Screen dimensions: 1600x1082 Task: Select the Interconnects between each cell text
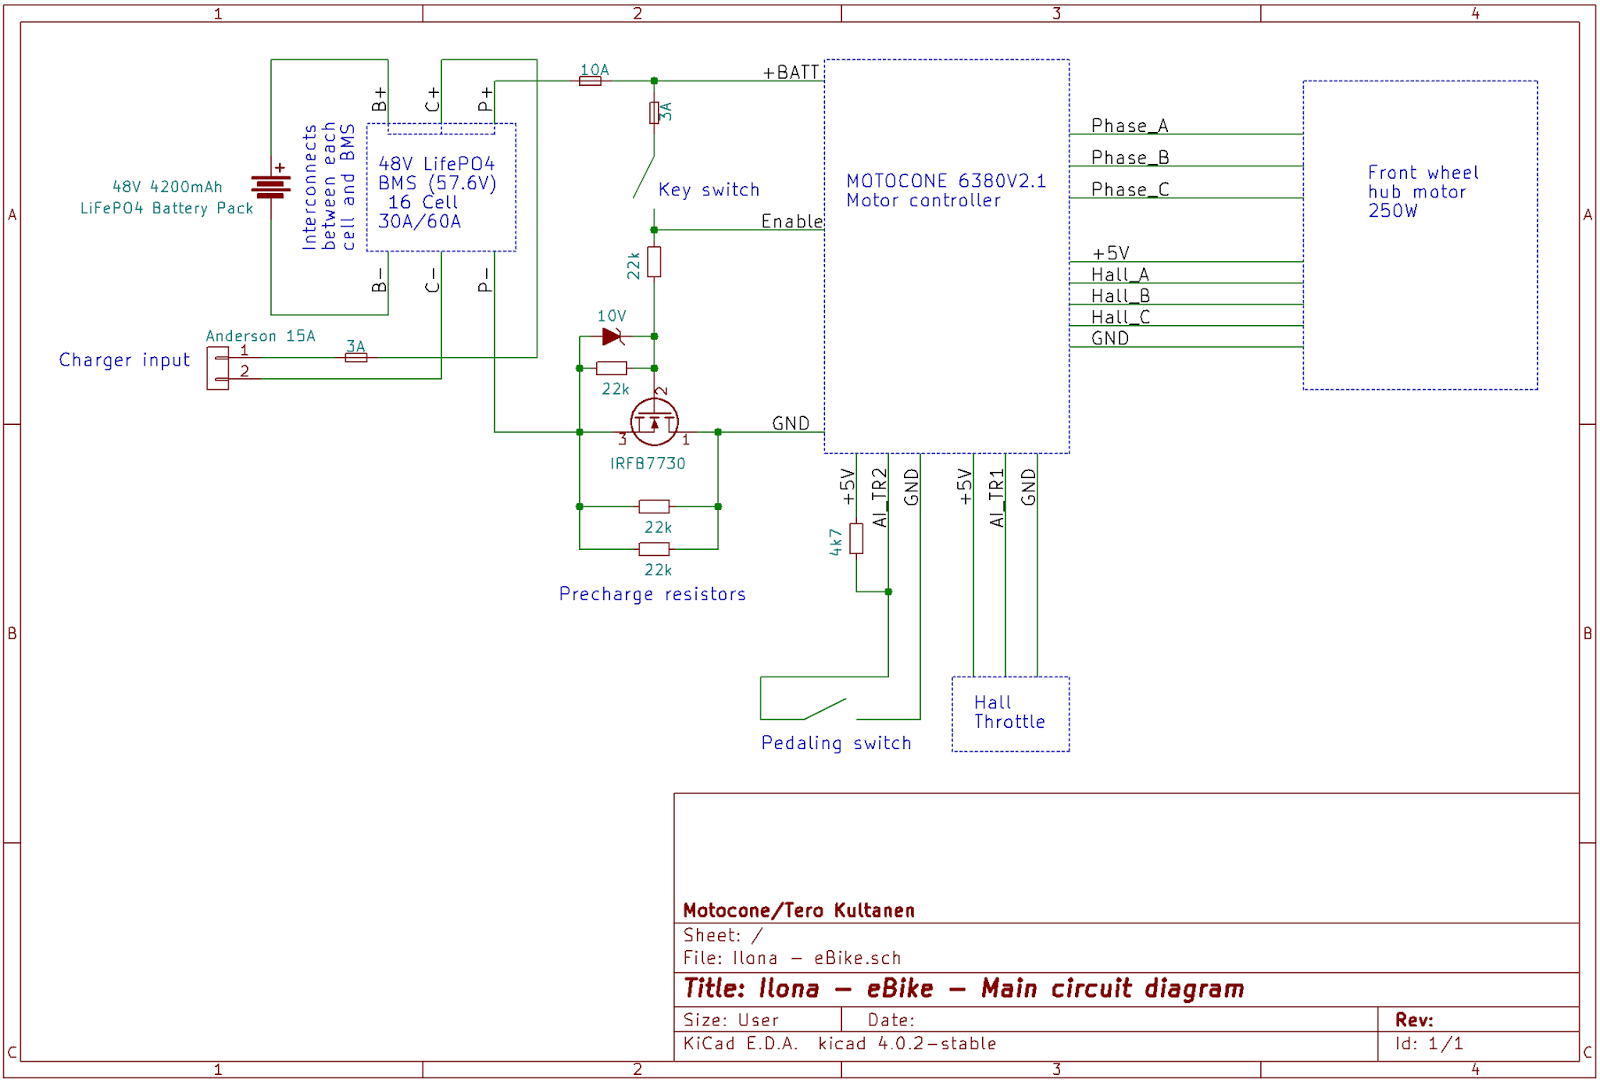point(329,186)
